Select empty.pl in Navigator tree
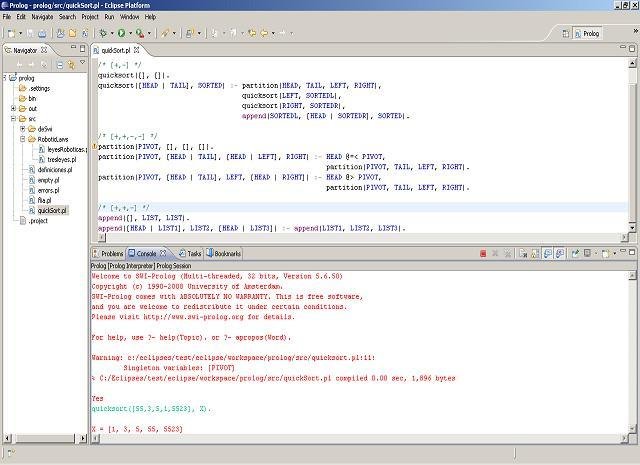Screen dimensions: 640x465 tap(48, 180)
